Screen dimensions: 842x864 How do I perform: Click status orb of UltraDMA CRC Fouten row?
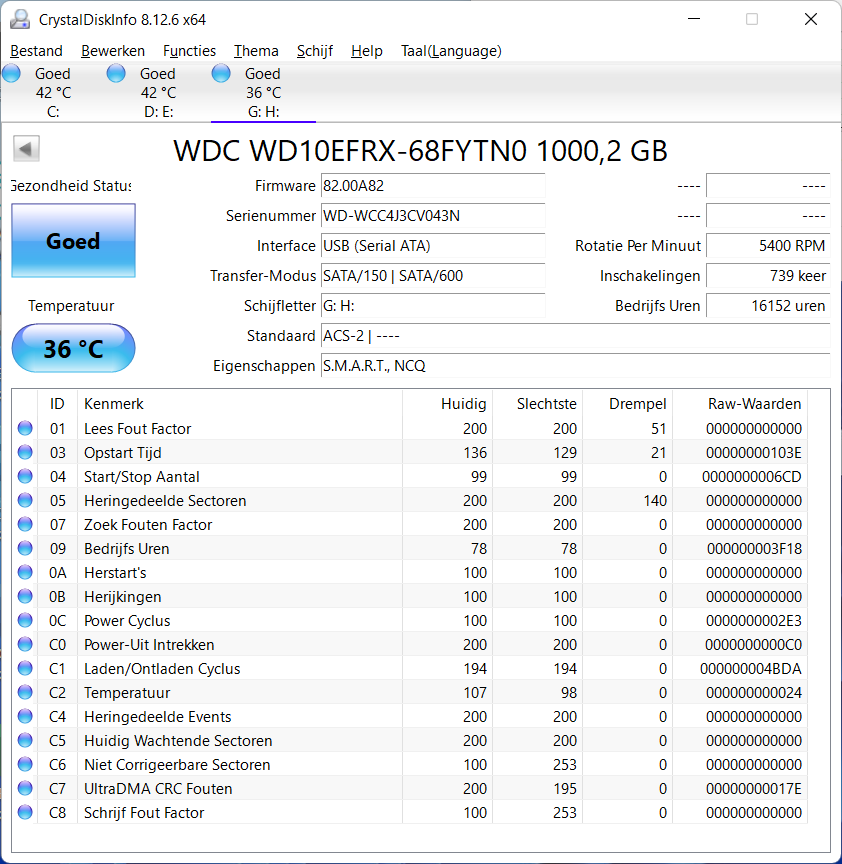point(25,789)
